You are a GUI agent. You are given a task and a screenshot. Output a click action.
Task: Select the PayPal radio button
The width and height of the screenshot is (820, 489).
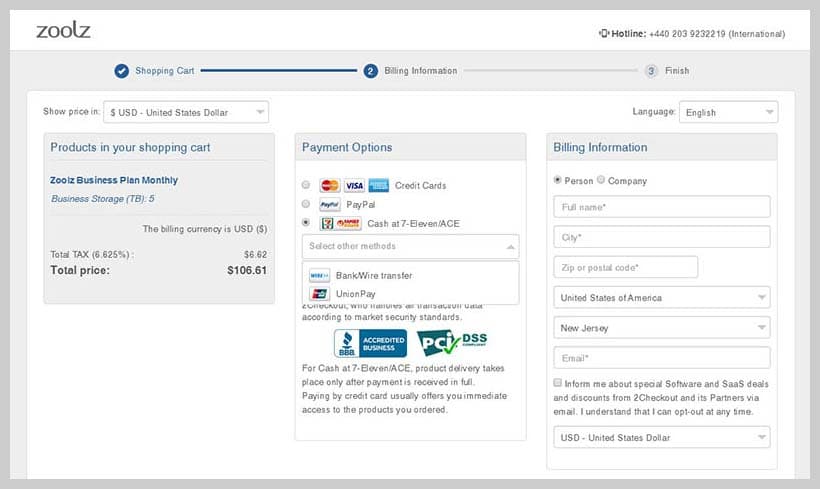coord(306,203)
